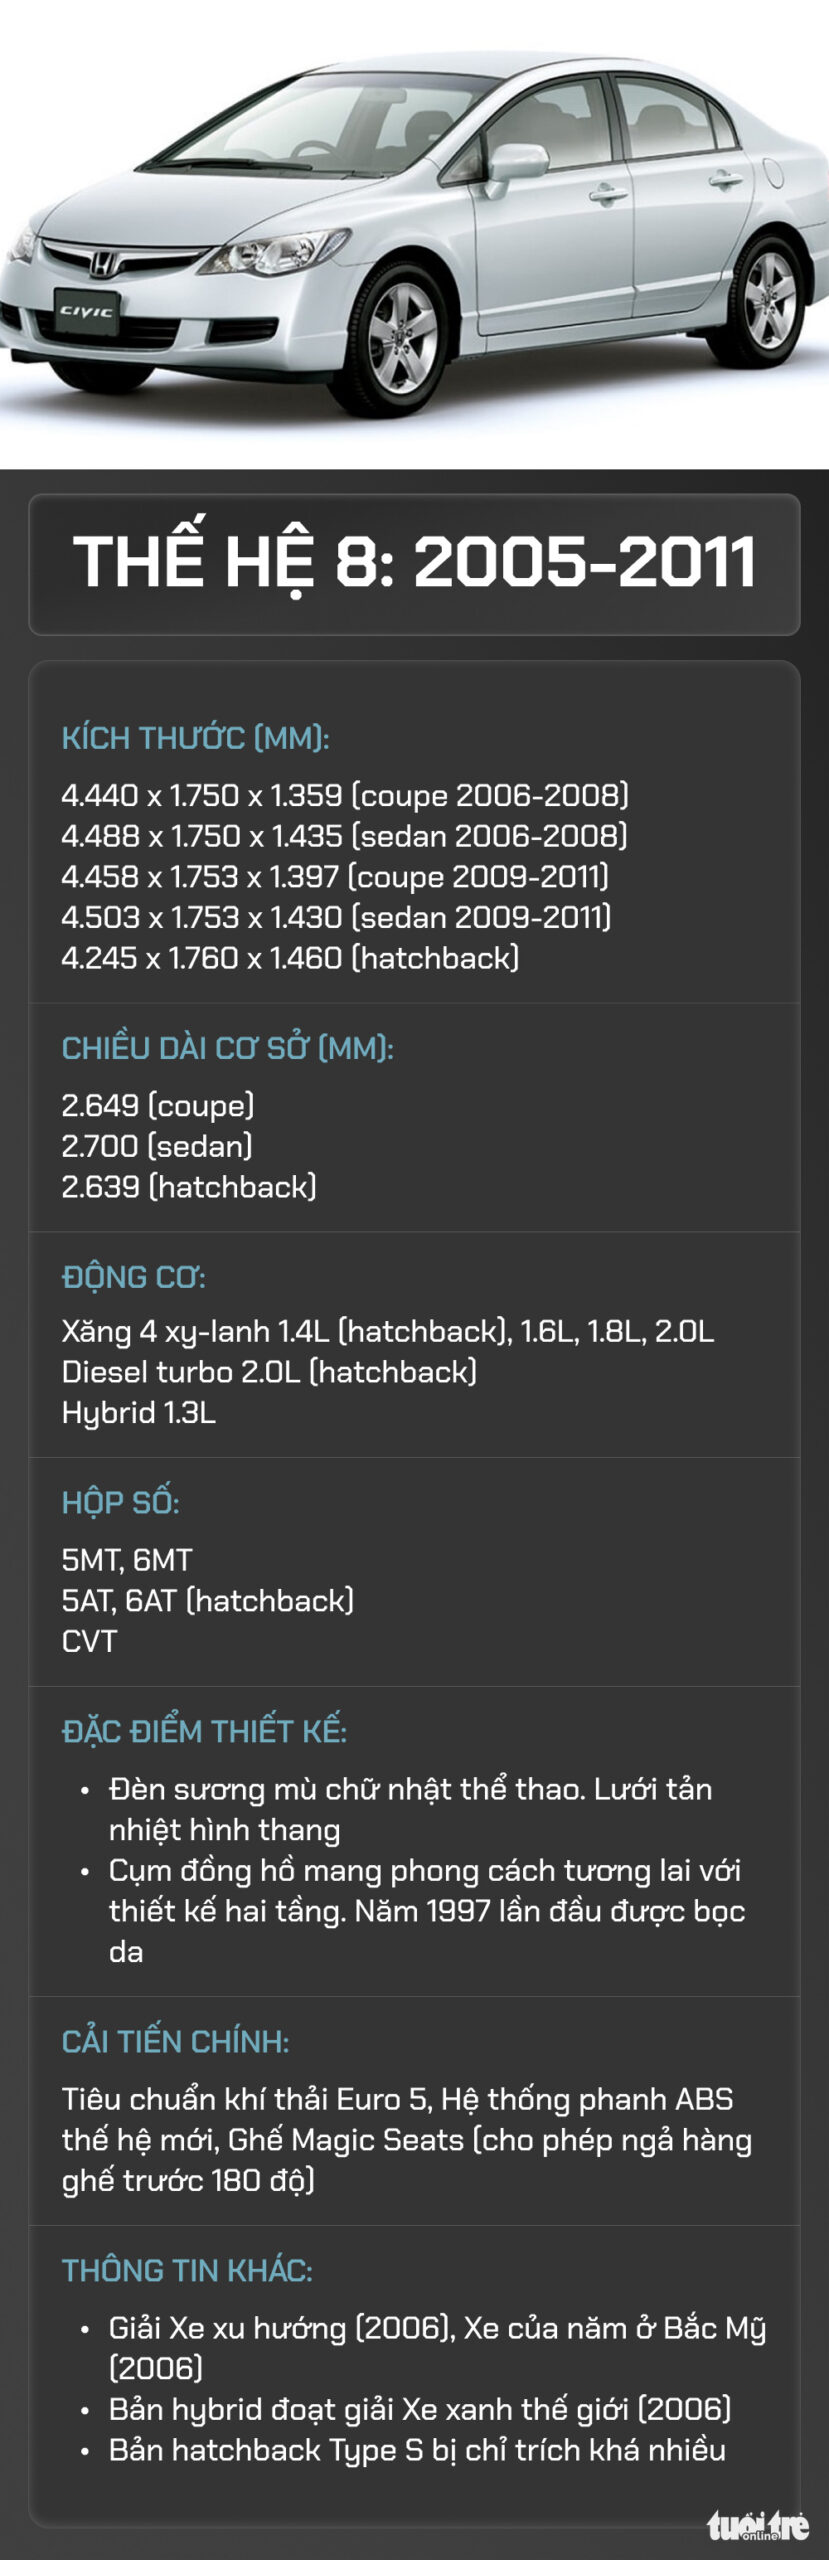Select the "KÍCH THƯỚC (MM):" heading
This screenshot has height=2560, width=829.
(195, 738)
